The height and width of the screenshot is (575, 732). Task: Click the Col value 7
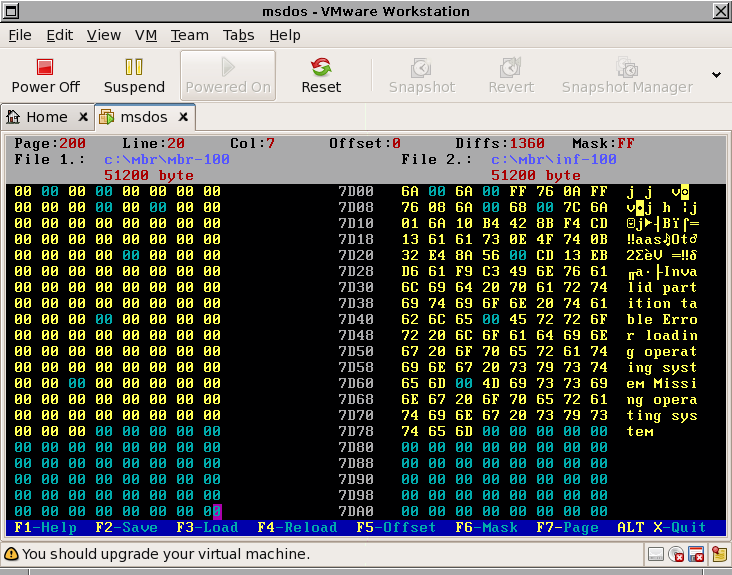pos(270,143)
